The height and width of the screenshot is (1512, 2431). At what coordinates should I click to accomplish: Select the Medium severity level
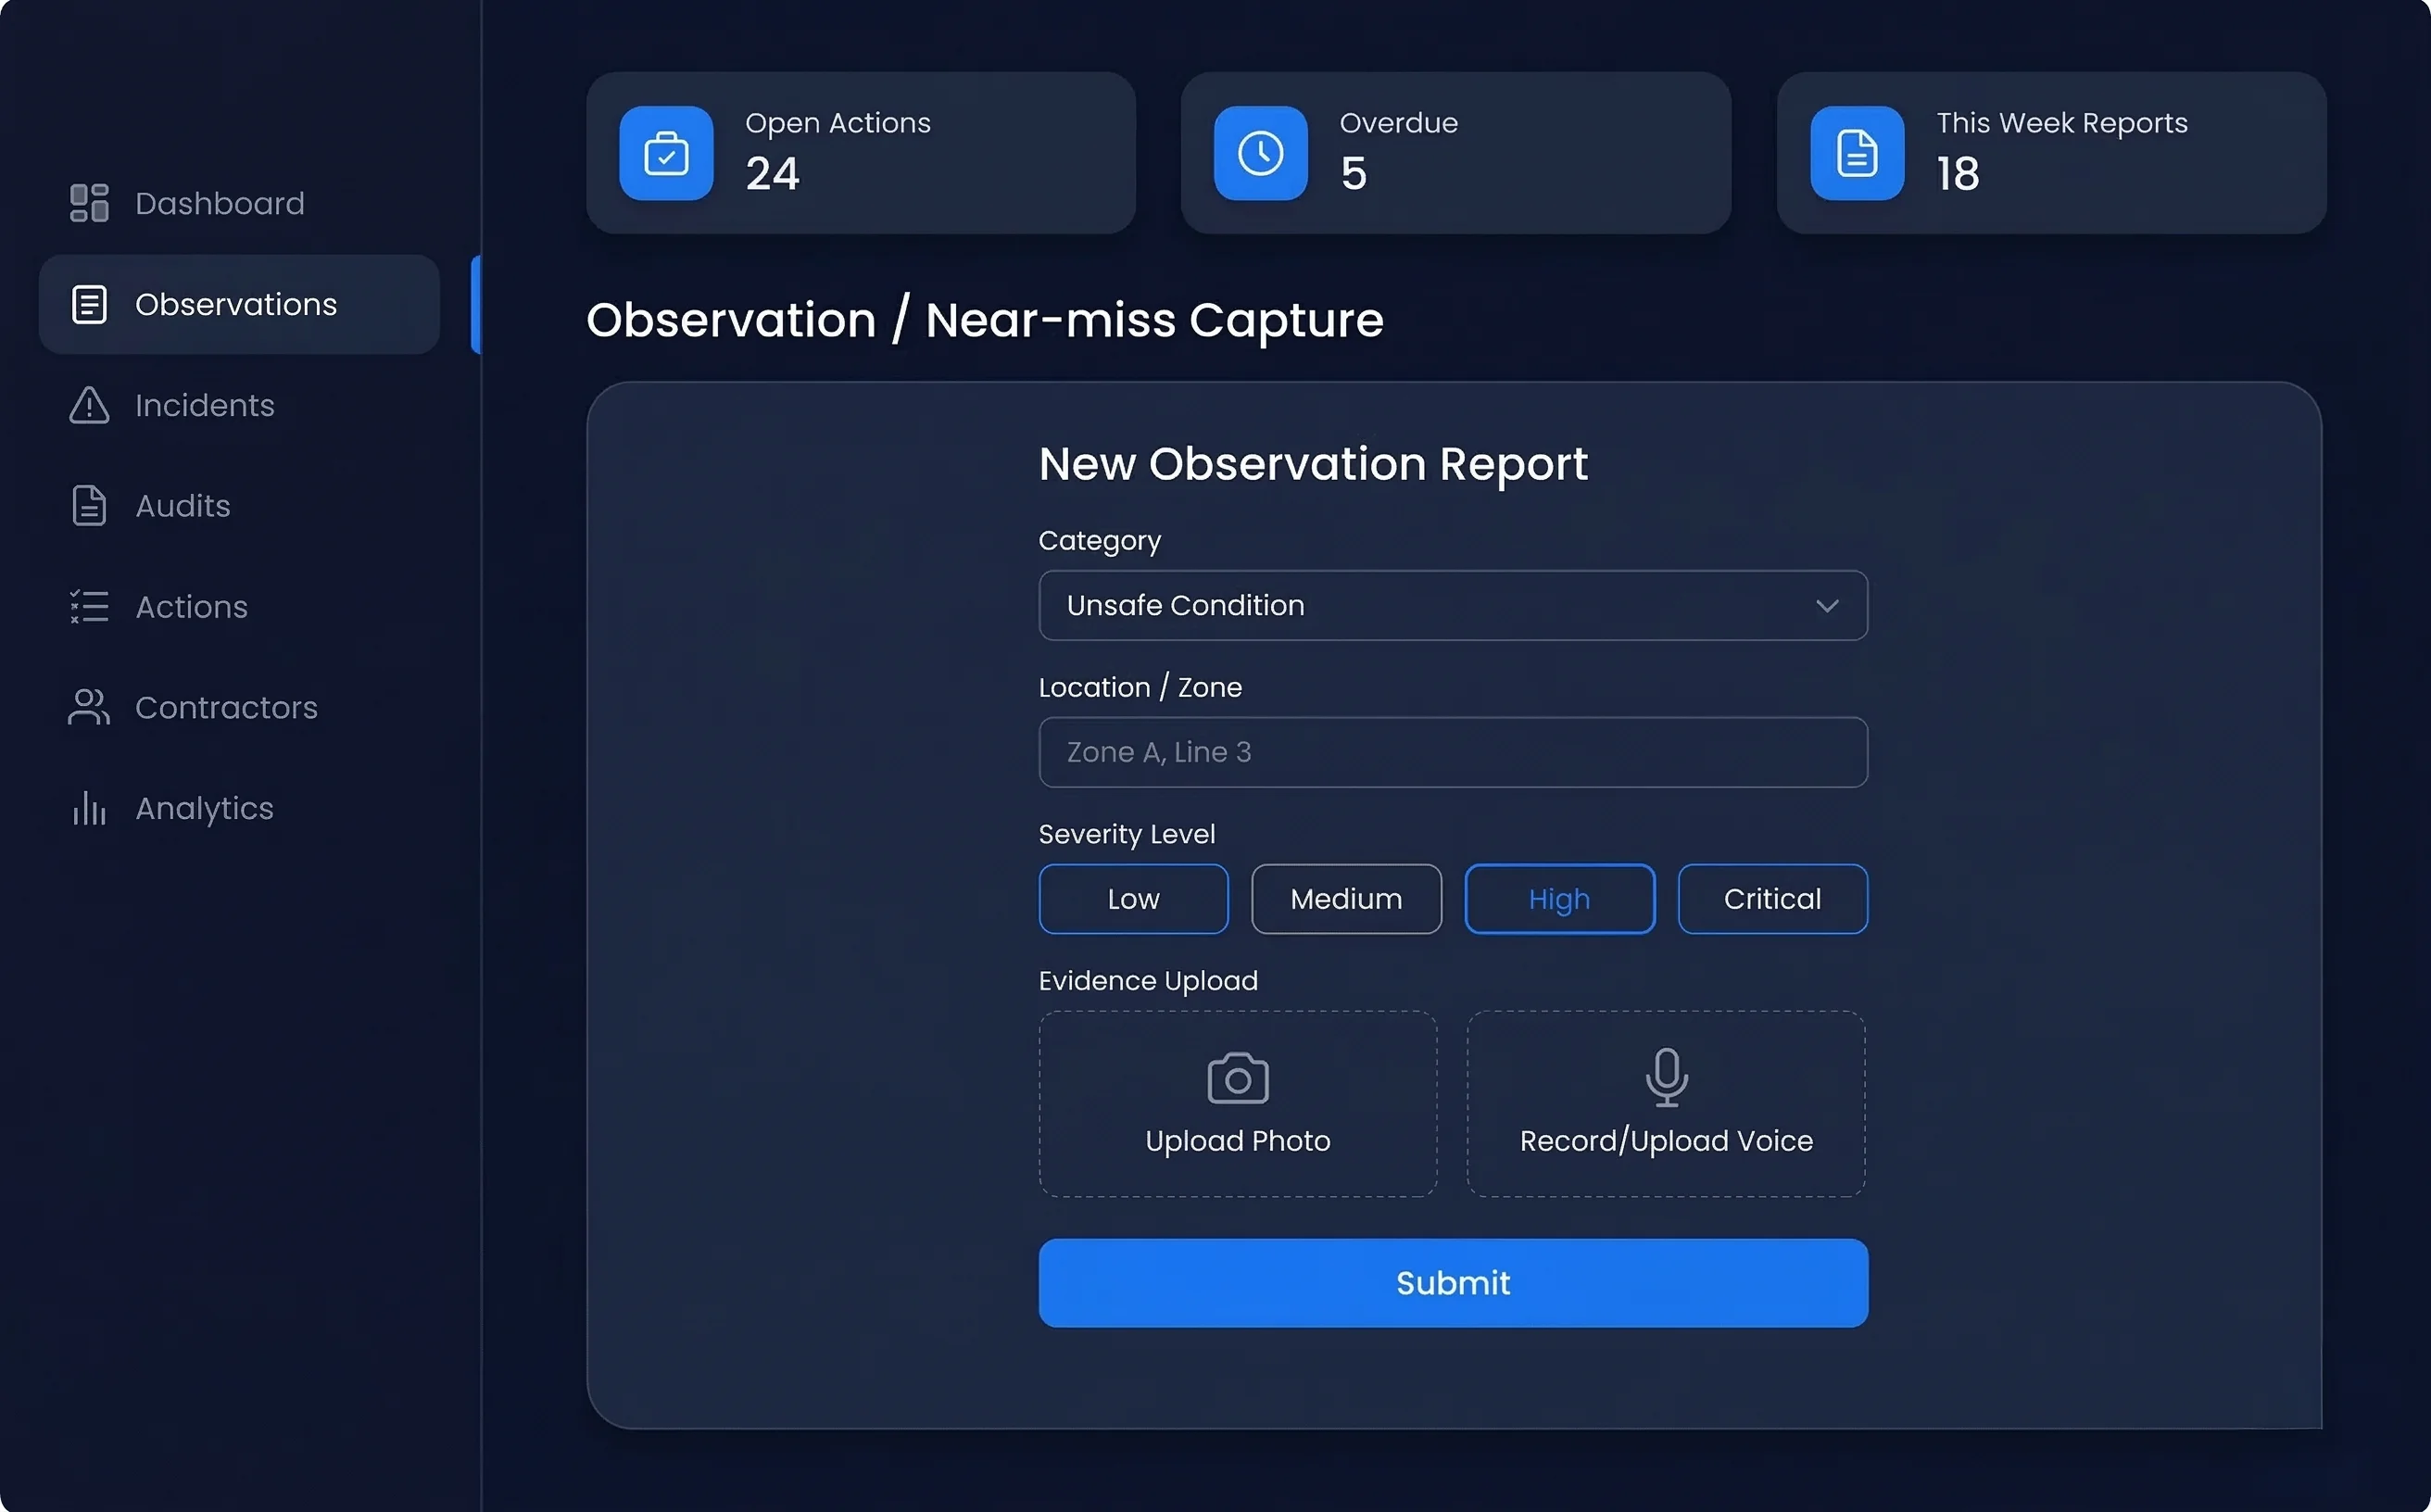1346,898
